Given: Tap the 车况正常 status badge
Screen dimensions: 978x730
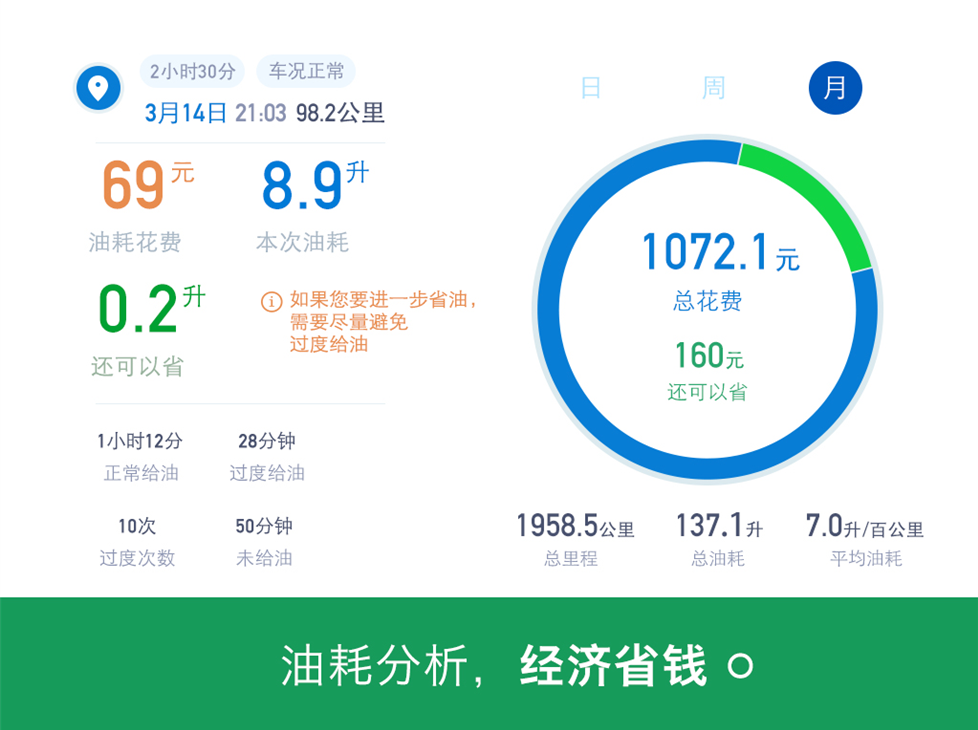Looking at the screenshot, I should click(306, 71).
